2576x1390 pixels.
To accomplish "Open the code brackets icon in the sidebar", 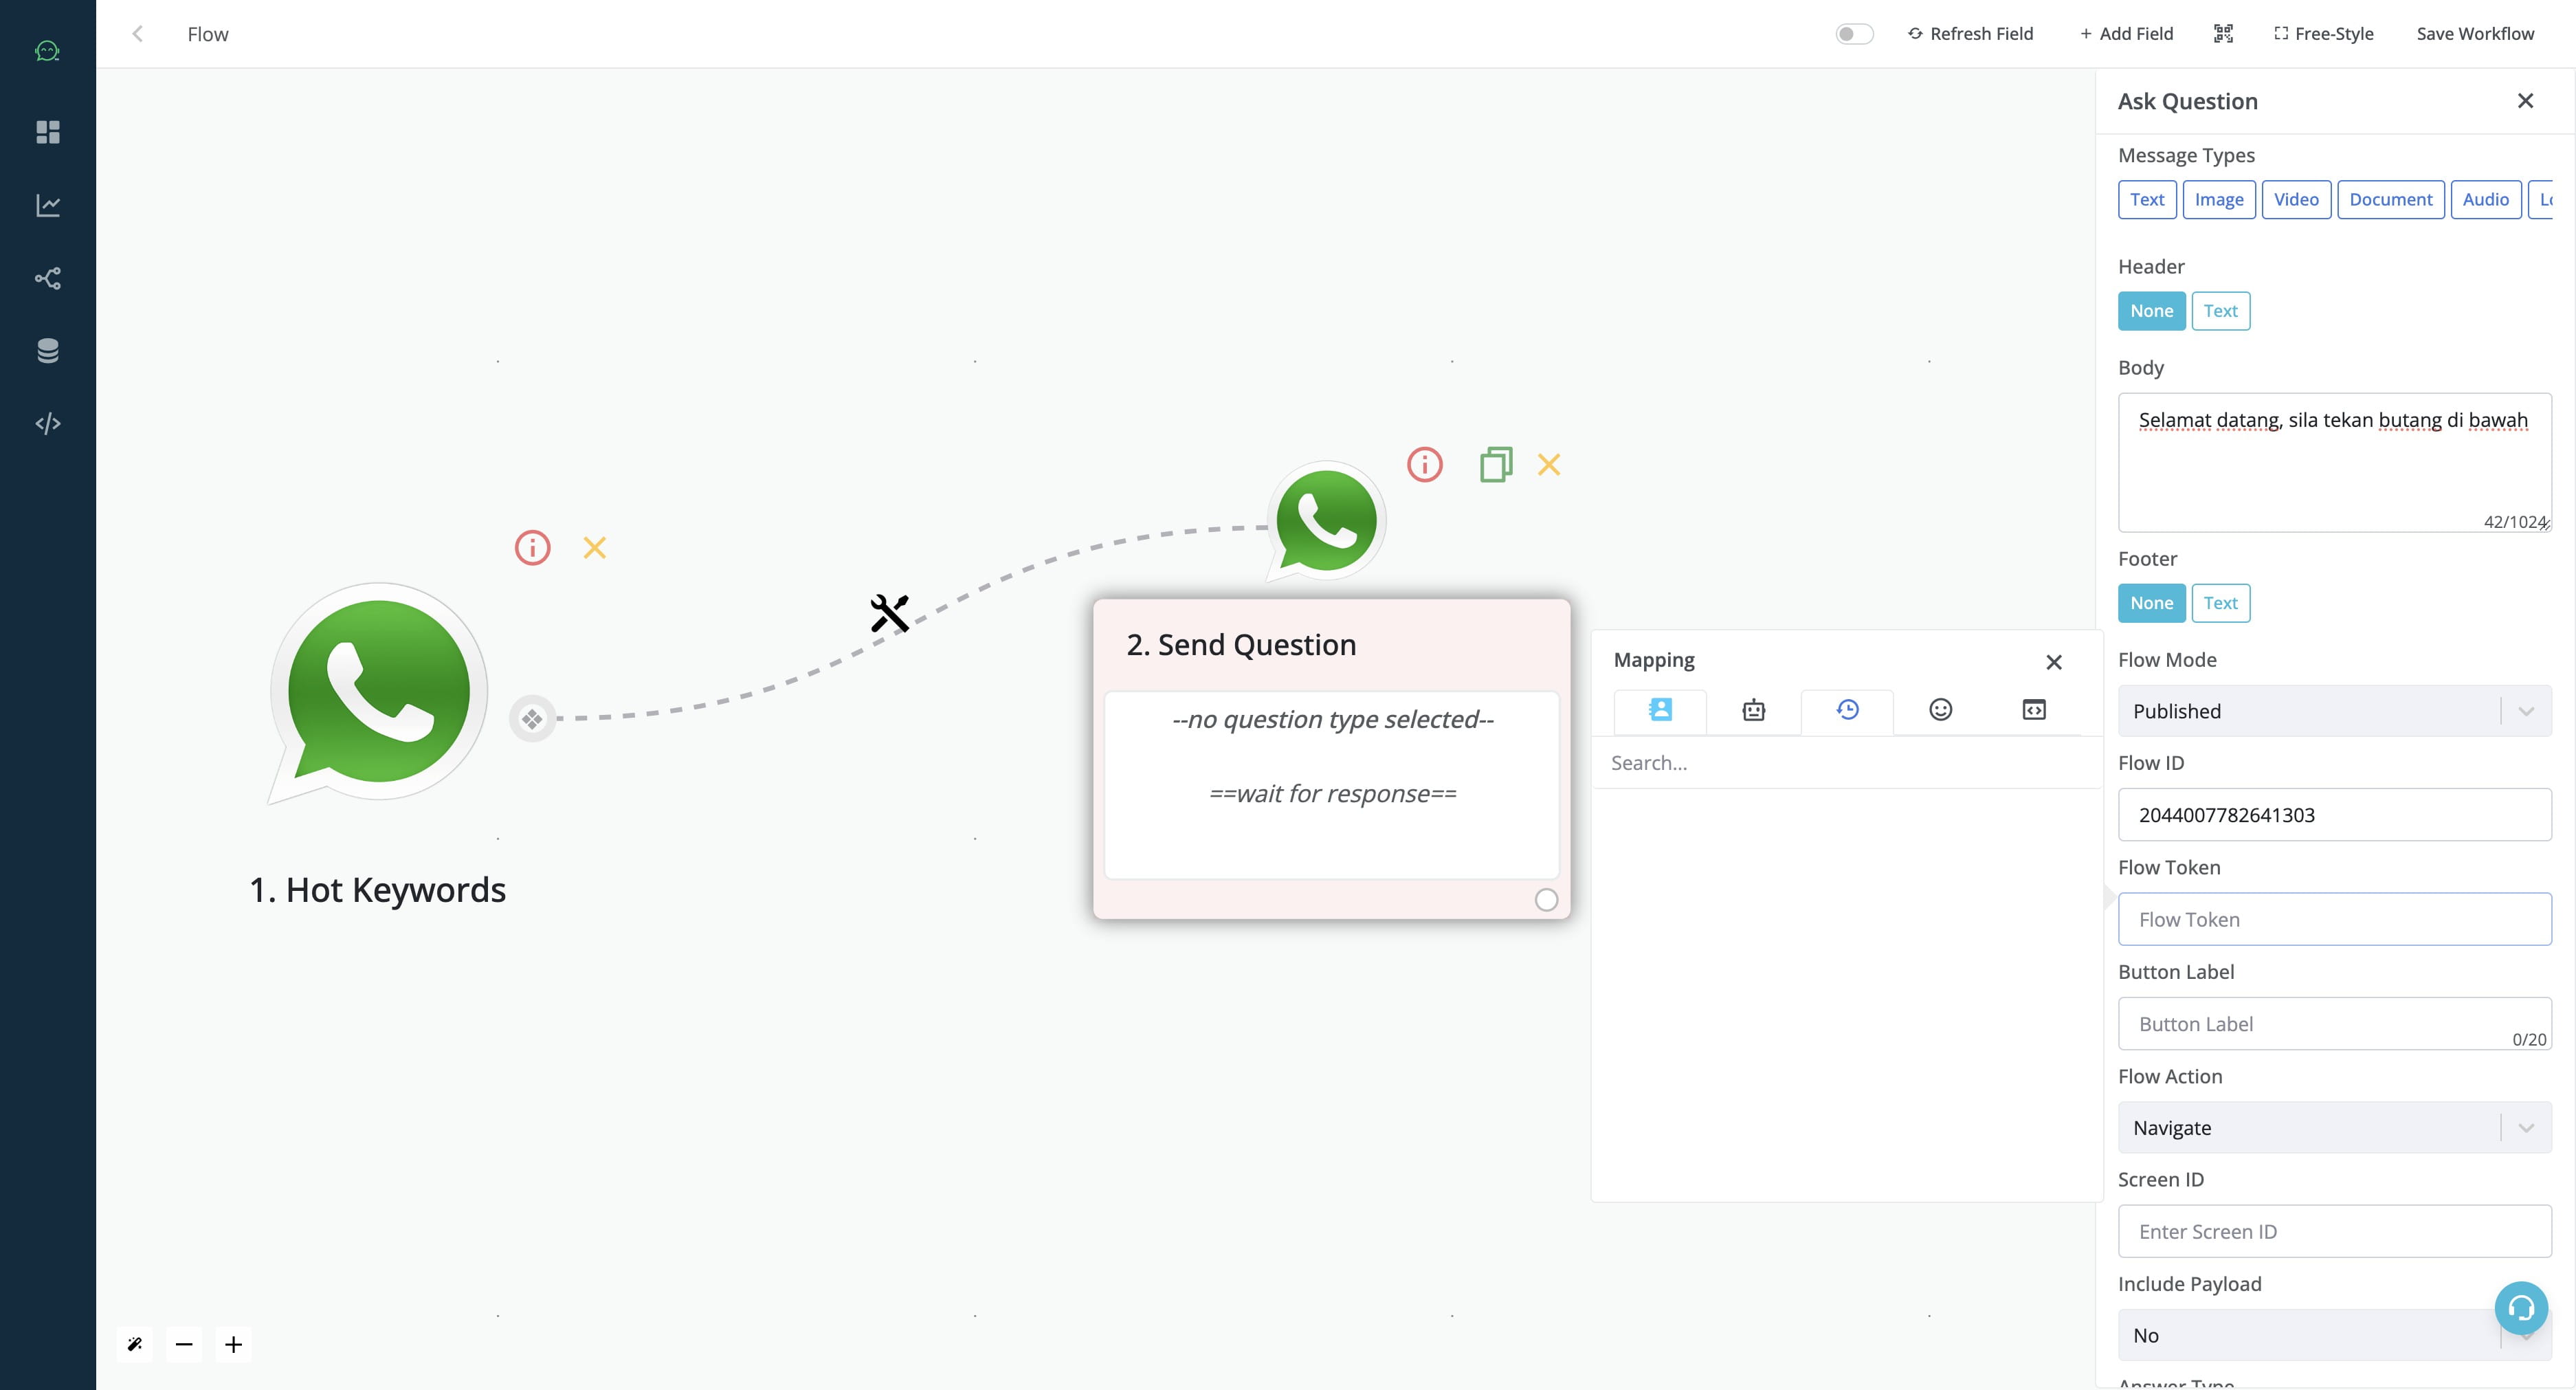I will point(48,424).
